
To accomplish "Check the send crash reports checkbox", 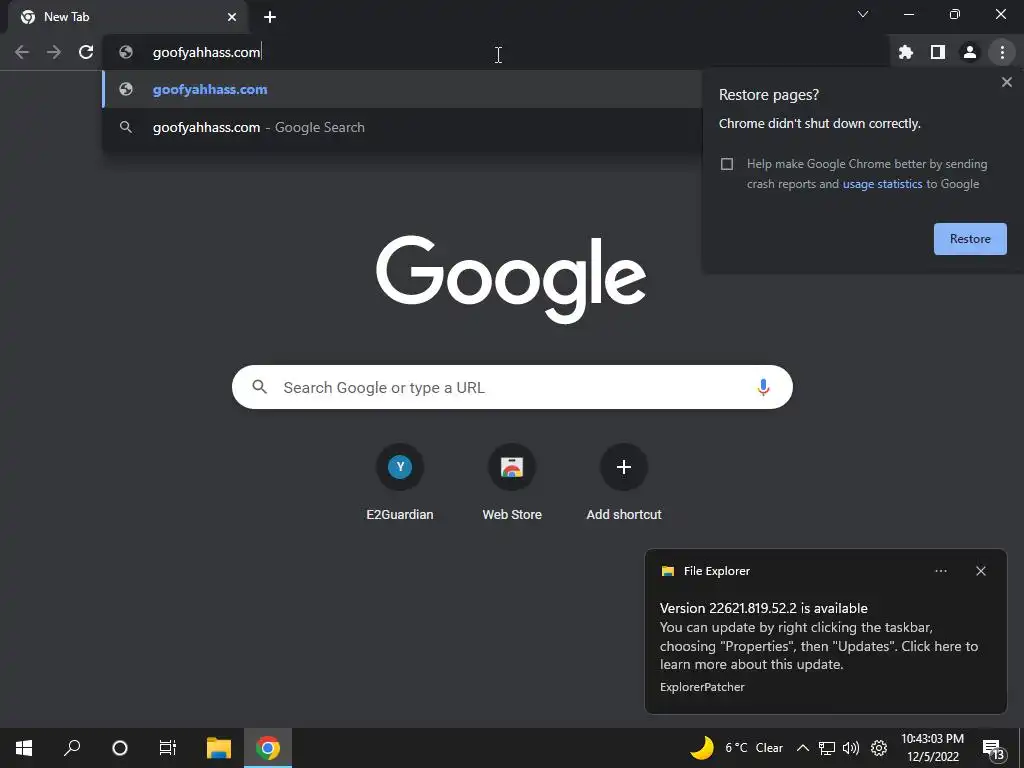I will [727, 164].
